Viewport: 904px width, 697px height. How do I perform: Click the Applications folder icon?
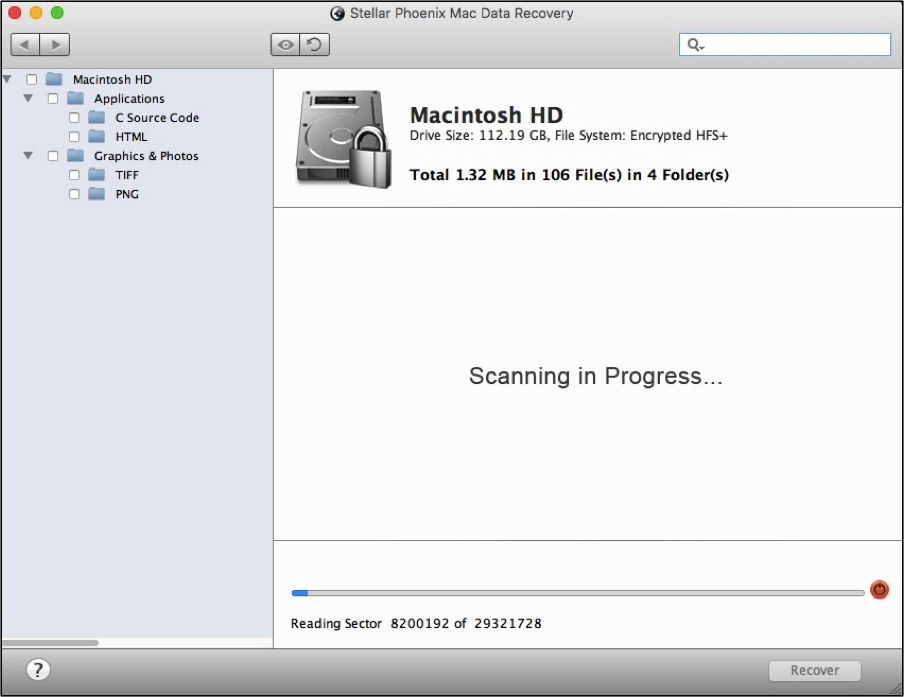click(x=76, y=98)
